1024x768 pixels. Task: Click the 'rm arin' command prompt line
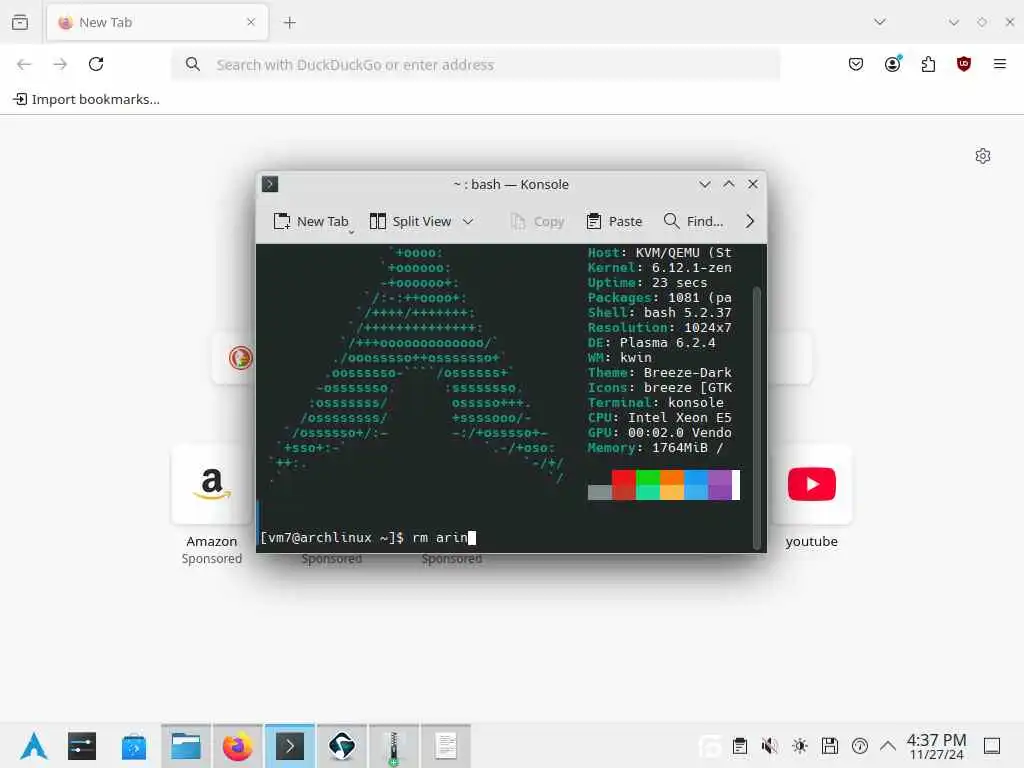368,537
